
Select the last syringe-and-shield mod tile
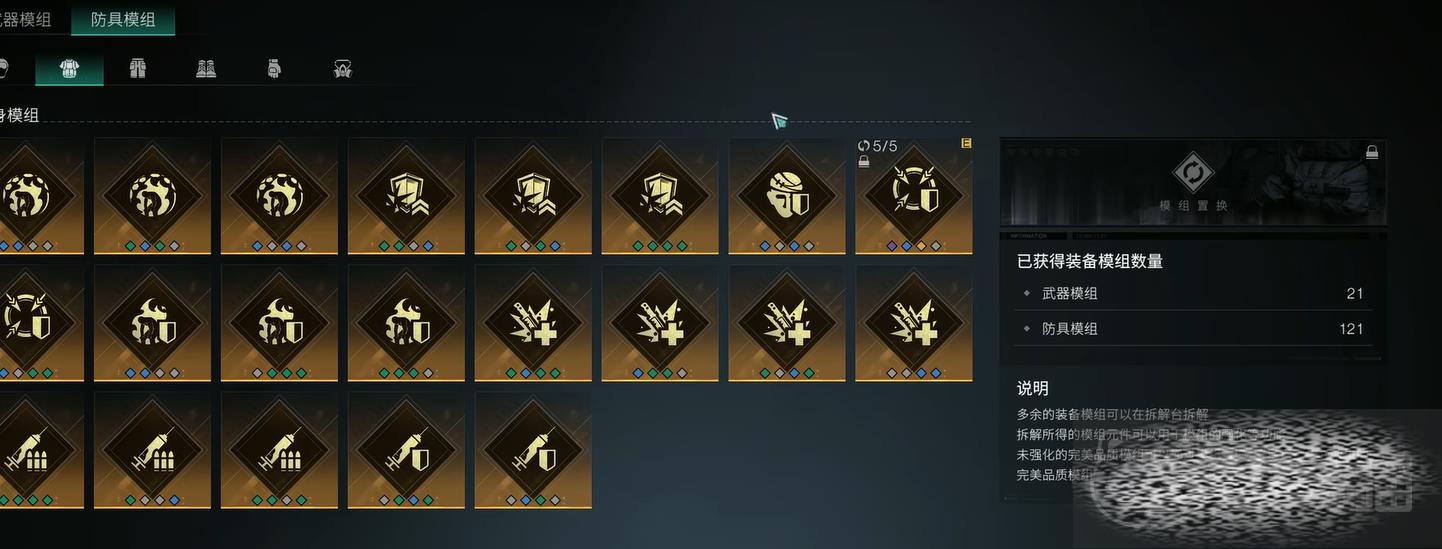pyautogui.click(x=533, y=450)
